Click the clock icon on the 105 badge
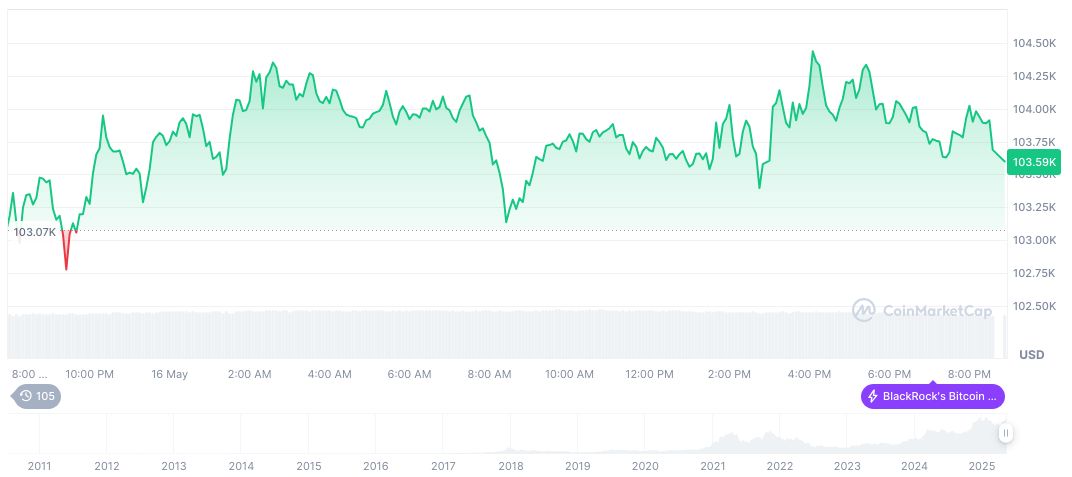 [x=25, y=396]
